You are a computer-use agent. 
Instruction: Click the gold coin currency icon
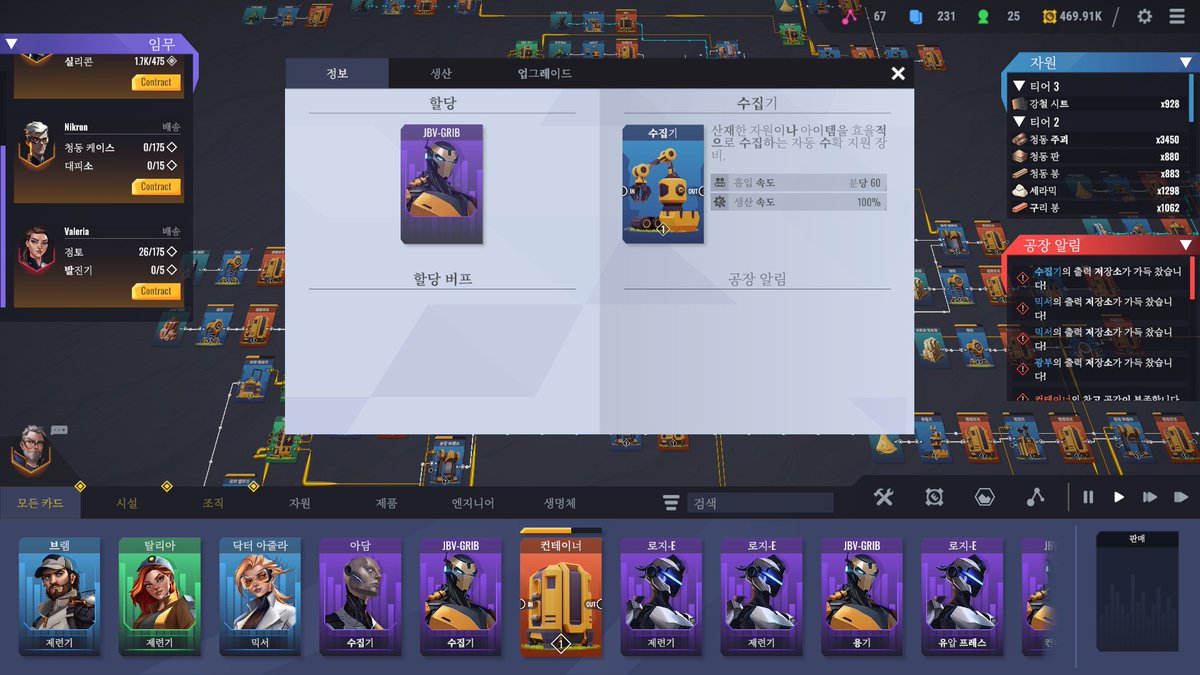point(1049,16)
